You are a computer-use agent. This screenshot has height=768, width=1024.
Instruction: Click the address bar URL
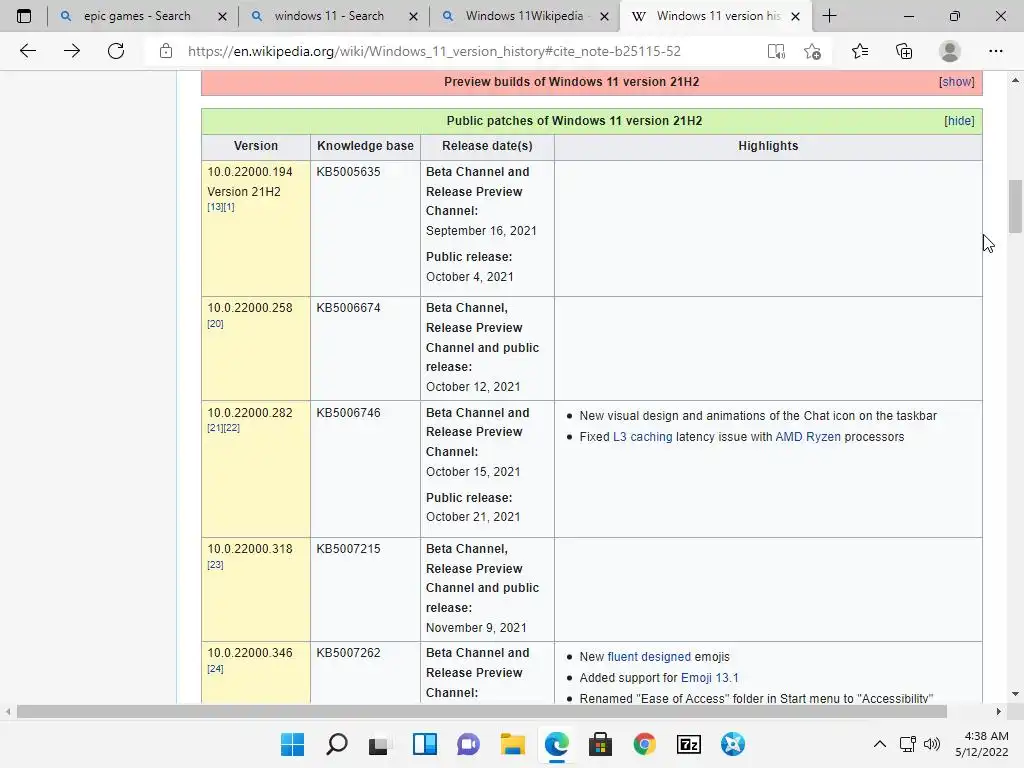click(x=434, y=51)
